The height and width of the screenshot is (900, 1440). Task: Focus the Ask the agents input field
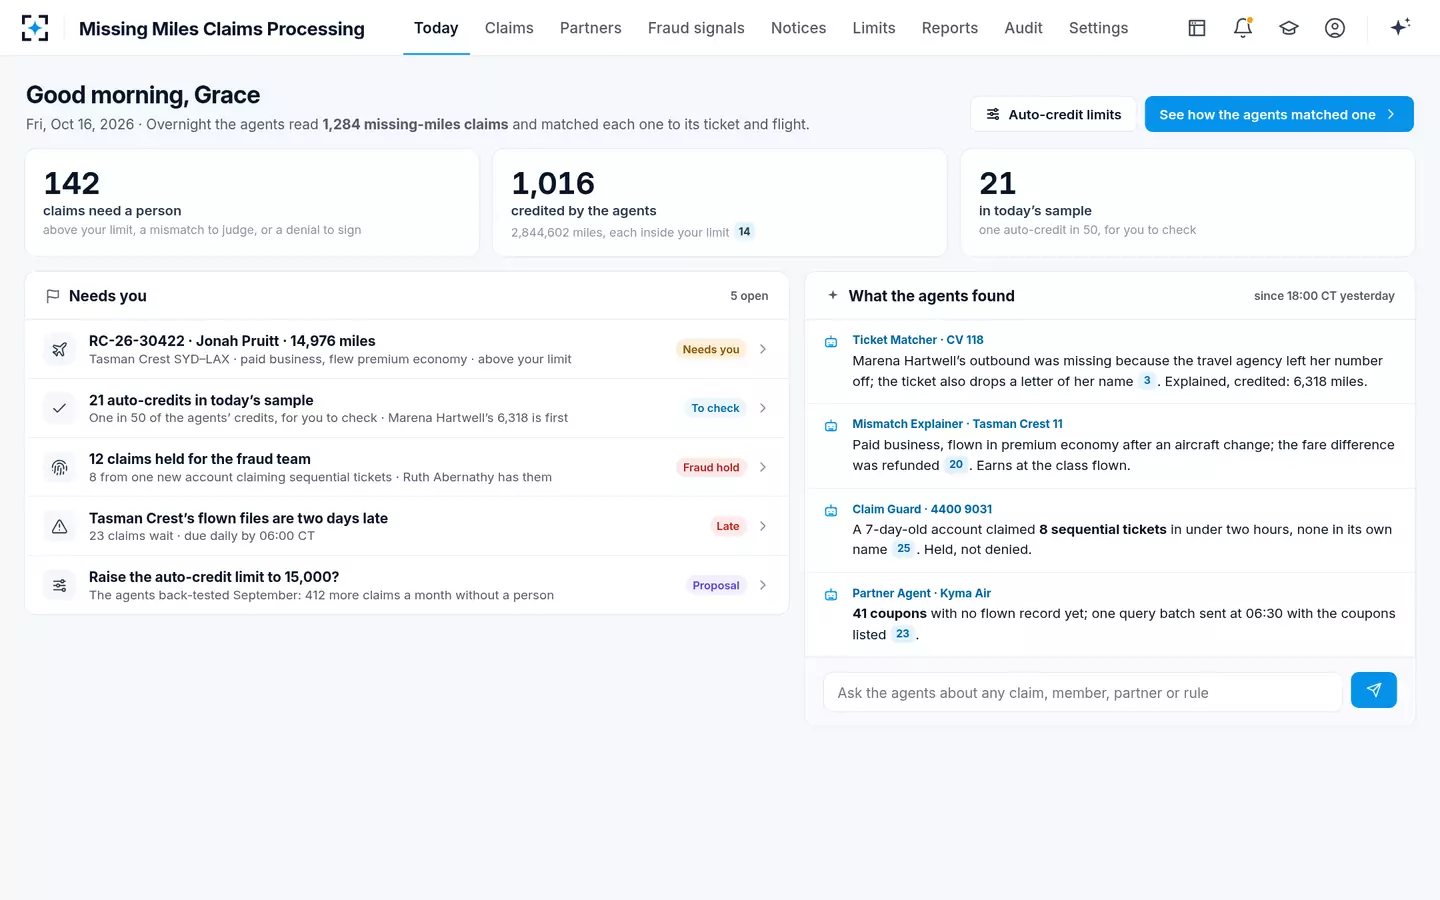1082,692
